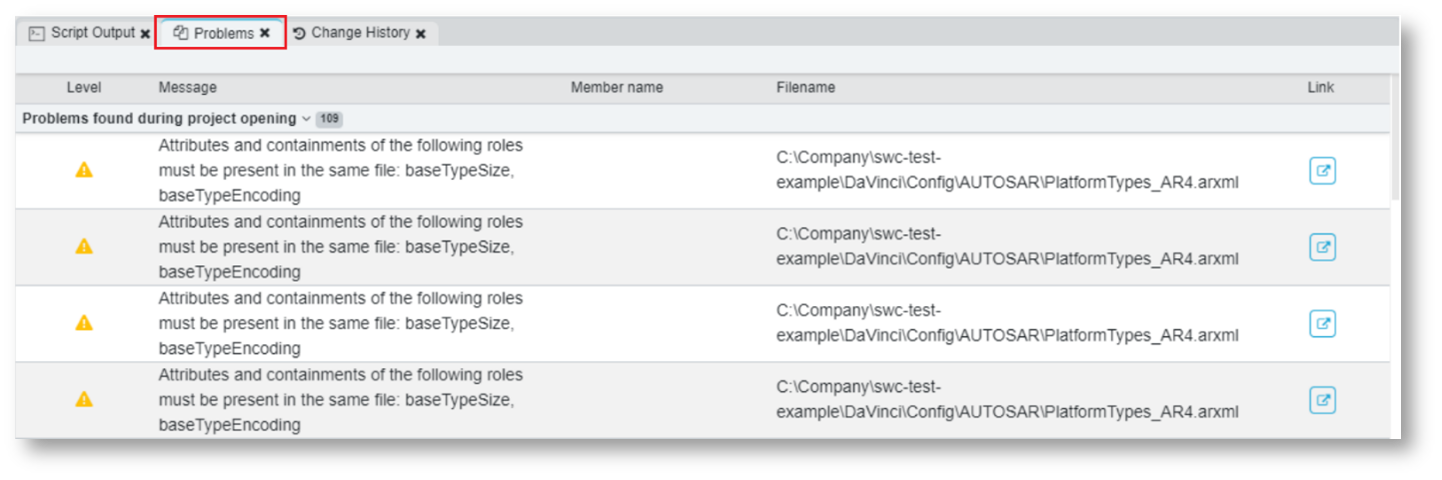Close the Problems tab
The width and height of the screenshot is (1442, 480).
[265, 33]
